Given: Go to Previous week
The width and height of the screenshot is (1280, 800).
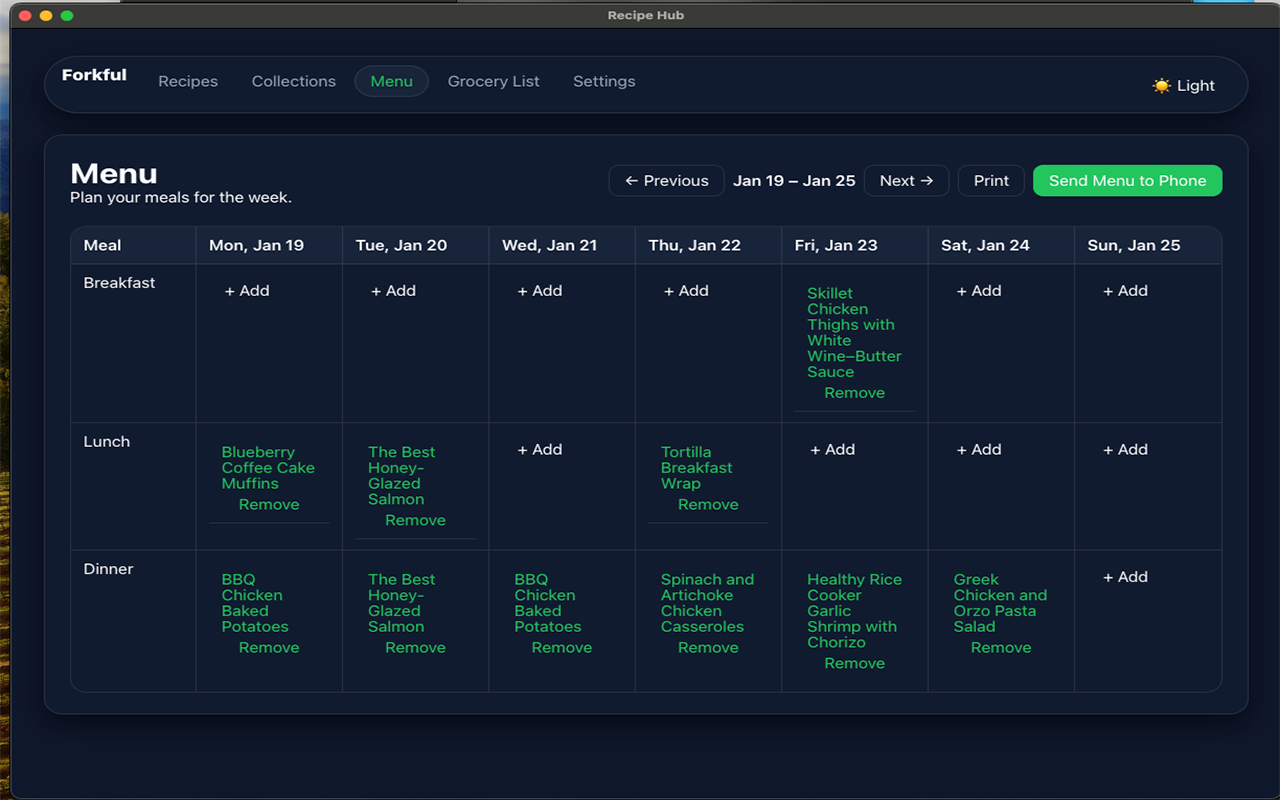Looking at the screenshot, I should (x=666, y=181).
